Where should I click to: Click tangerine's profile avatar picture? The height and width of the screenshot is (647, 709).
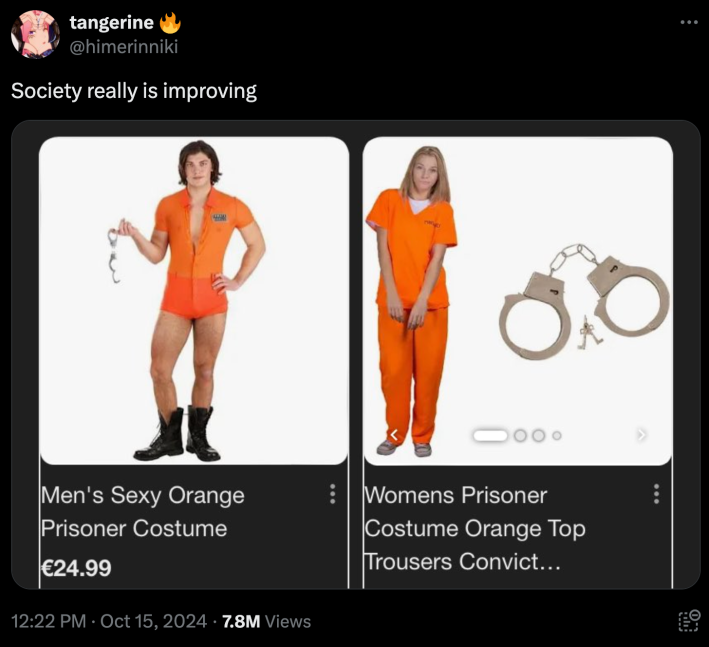(35, 35)
